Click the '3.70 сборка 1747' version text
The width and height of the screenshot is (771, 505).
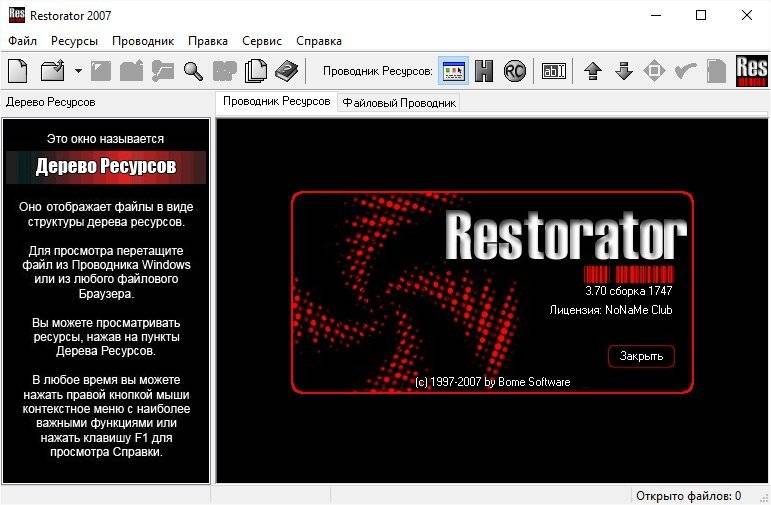pyautogui.click(x=628, y=291)
